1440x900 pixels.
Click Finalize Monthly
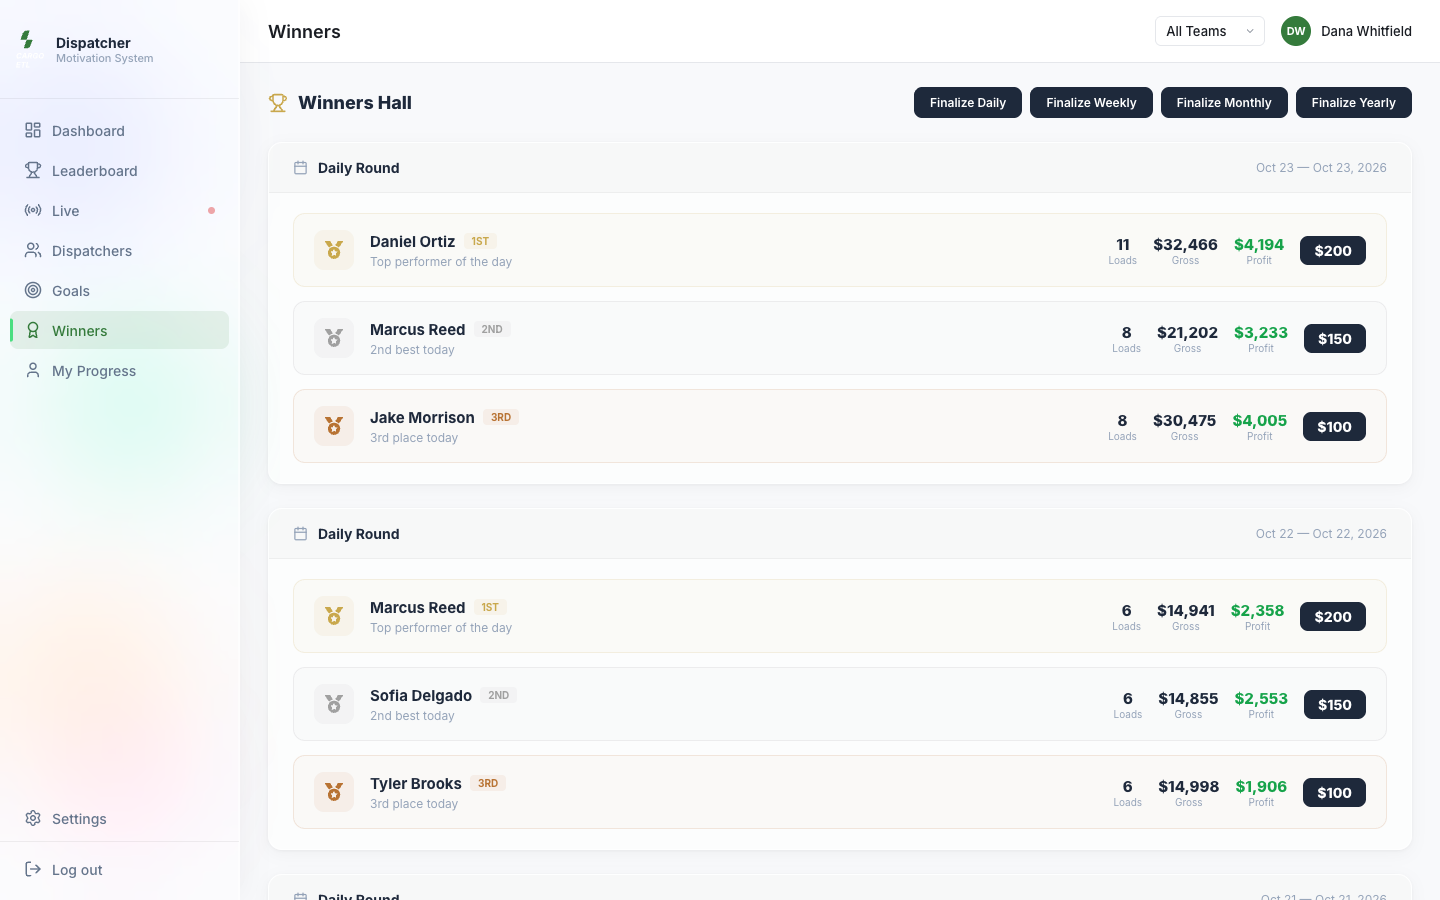pos(1224,103)
